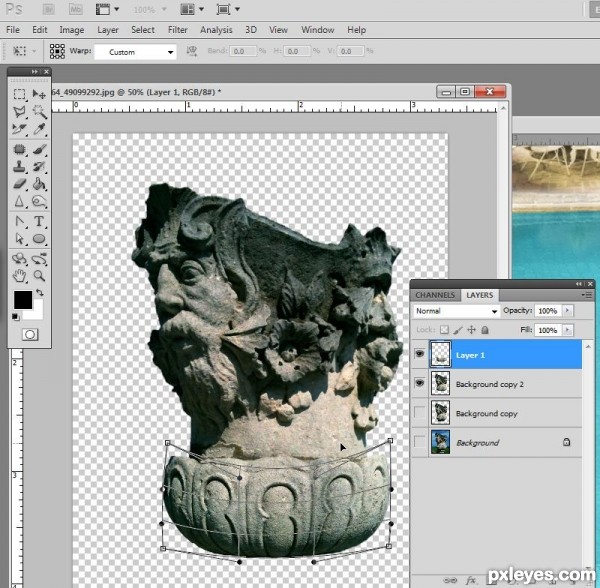Screen dimensions: 600x588
Task: Select the Eyedropper tool
Action: pos(39,129)
